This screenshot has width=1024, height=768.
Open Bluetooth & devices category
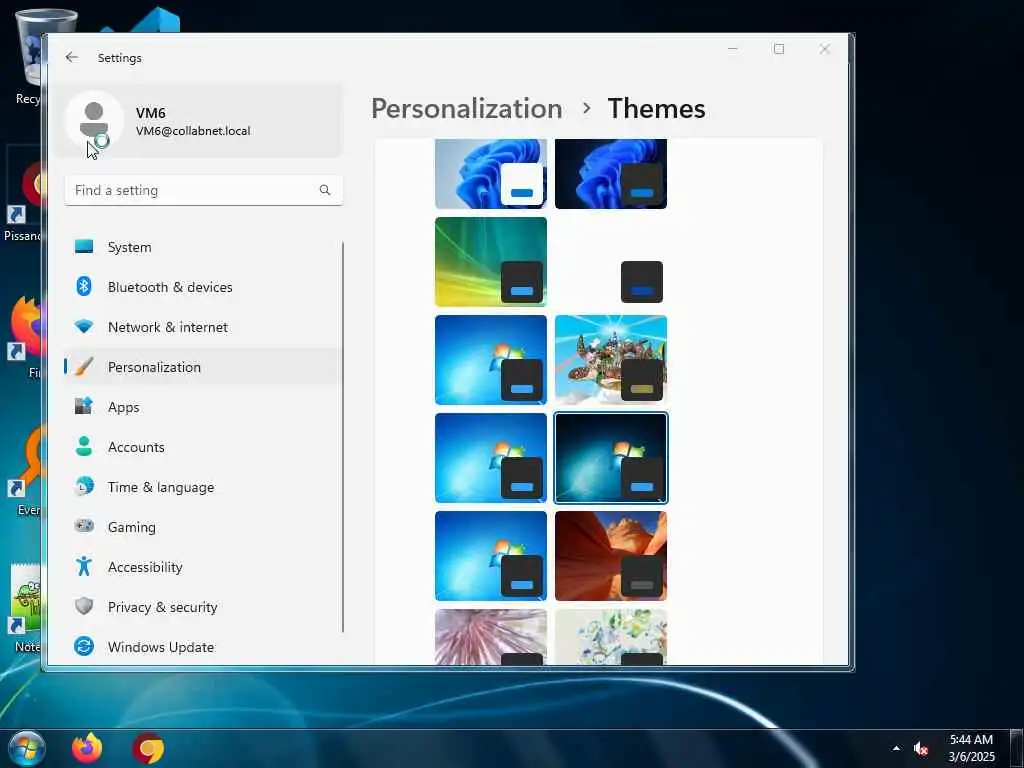pos(204,287)
